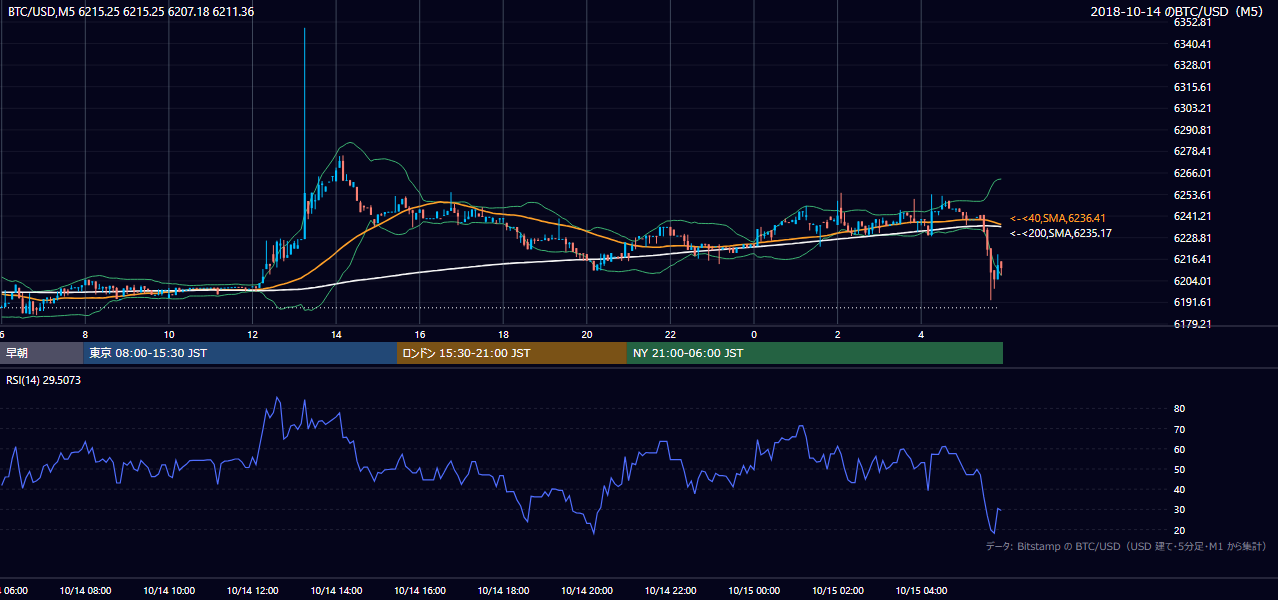Image resolution: width=1278 pixels, height=600 pixels.
Task: Click bottom time label 10/15 02:00
Action: [x=838, y=591]
